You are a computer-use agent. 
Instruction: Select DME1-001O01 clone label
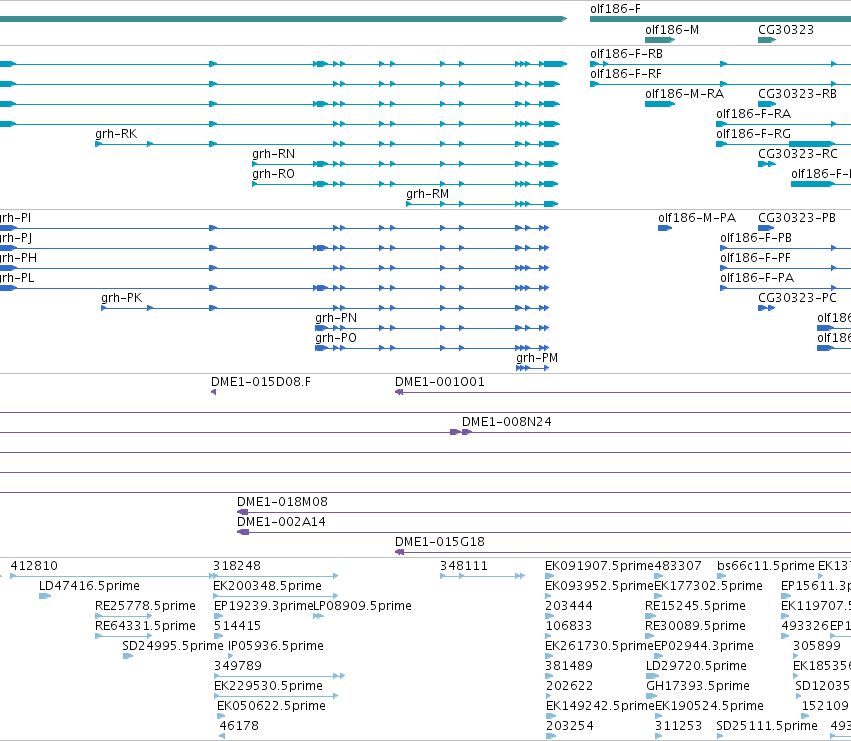(x=440, y=382)
